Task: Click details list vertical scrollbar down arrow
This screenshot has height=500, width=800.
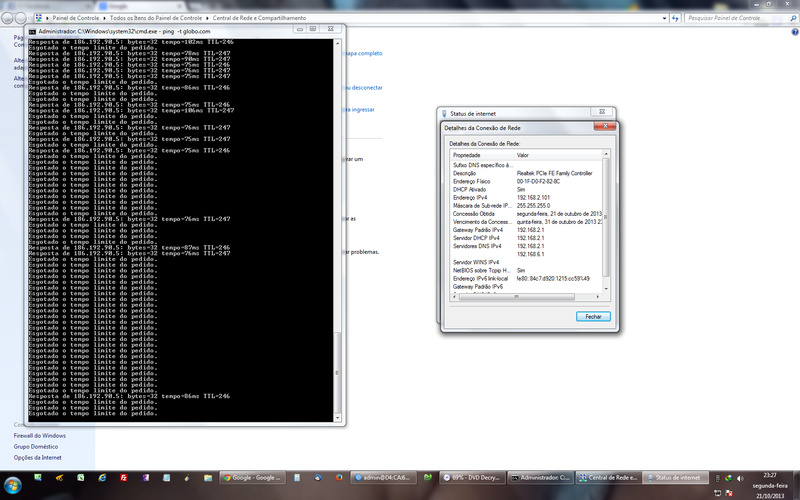Action: [606, 289]
